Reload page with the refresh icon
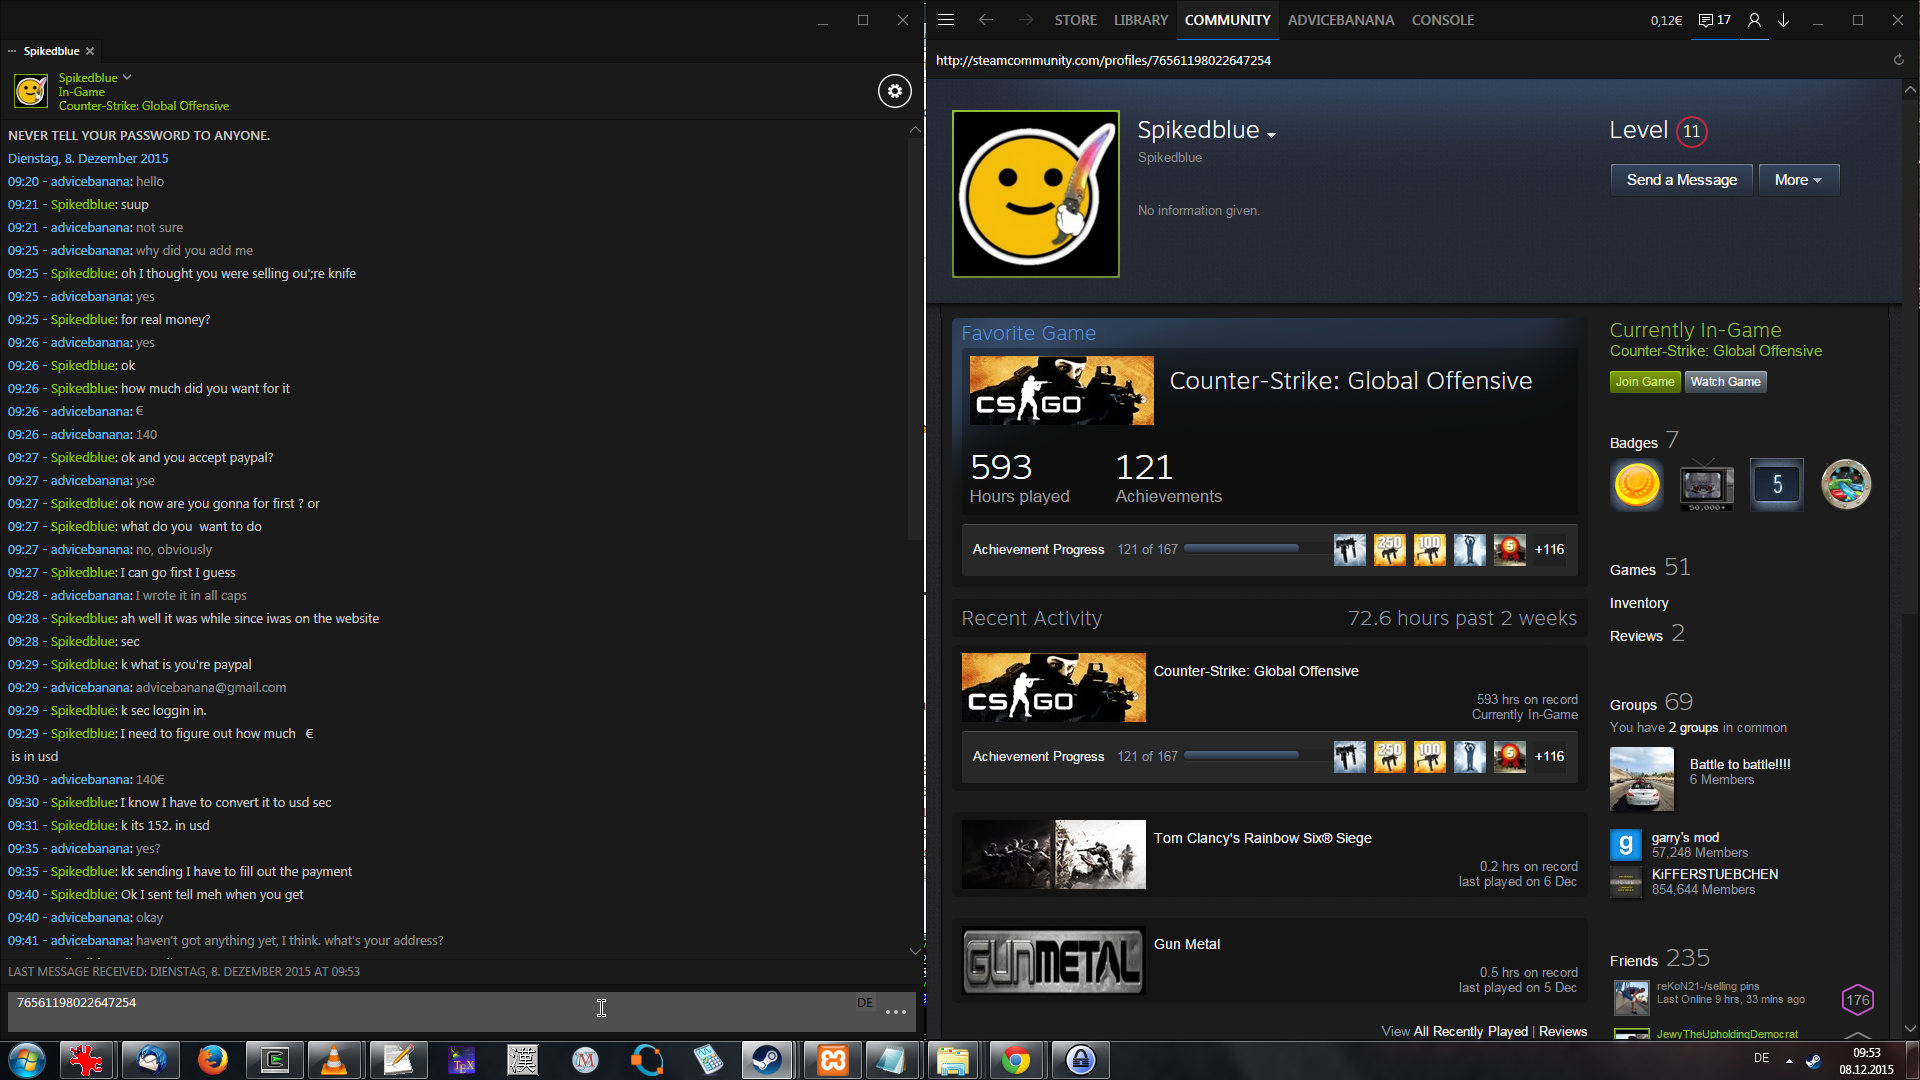The height and width of the screenshot is (1080, 1920). click(x=1898, y=60)
